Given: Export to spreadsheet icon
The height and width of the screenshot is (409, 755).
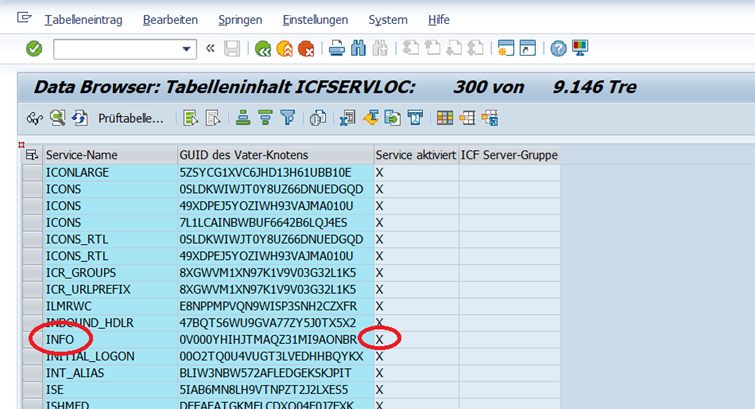Looking at the screenshot, I should tap(347, 118).
